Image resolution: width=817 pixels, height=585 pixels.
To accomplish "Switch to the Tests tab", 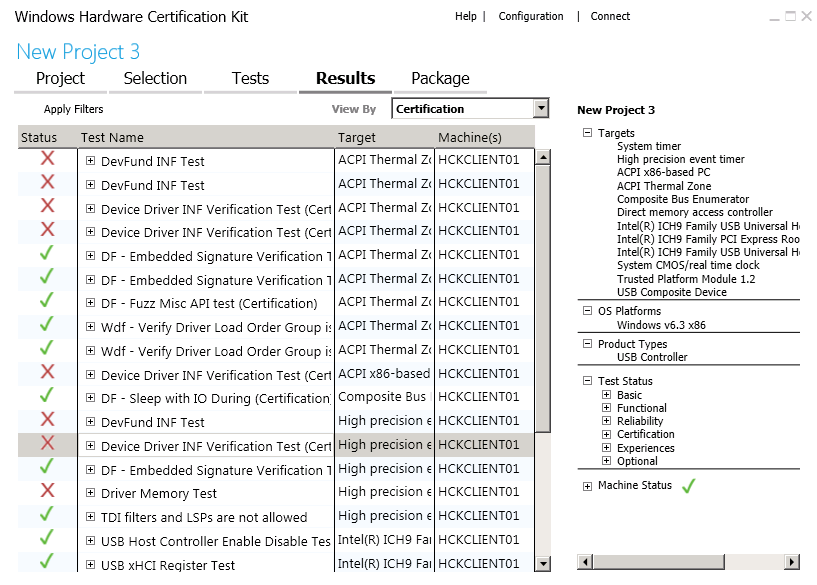I will 250,79.
